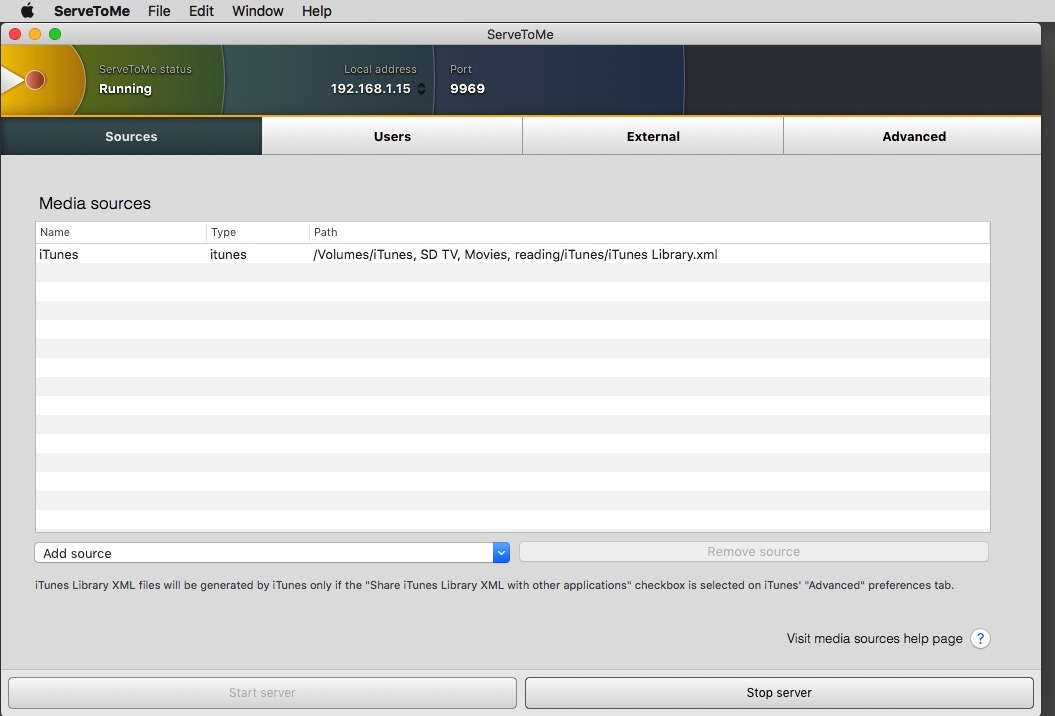This screenshot has height=716, width=1055.
Task: Click the lowercase itunes type cell
Action: point(228,254)
